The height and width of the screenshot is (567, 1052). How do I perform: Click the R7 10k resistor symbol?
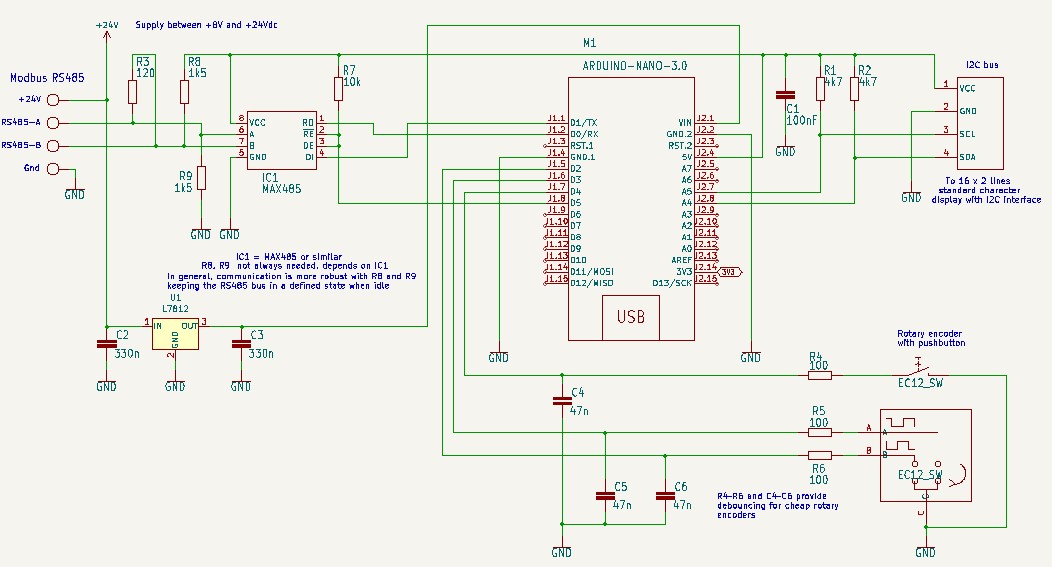(339, 89)
